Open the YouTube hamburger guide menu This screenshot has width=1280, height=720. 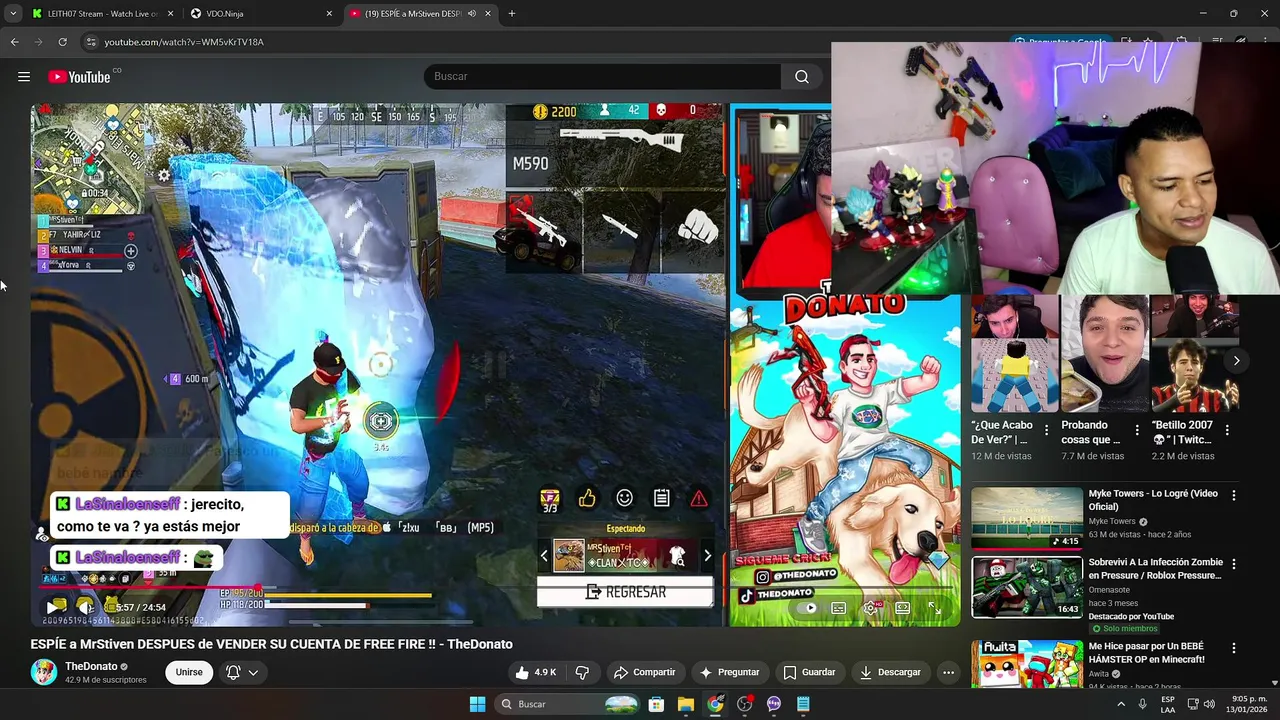pos(24,77)
